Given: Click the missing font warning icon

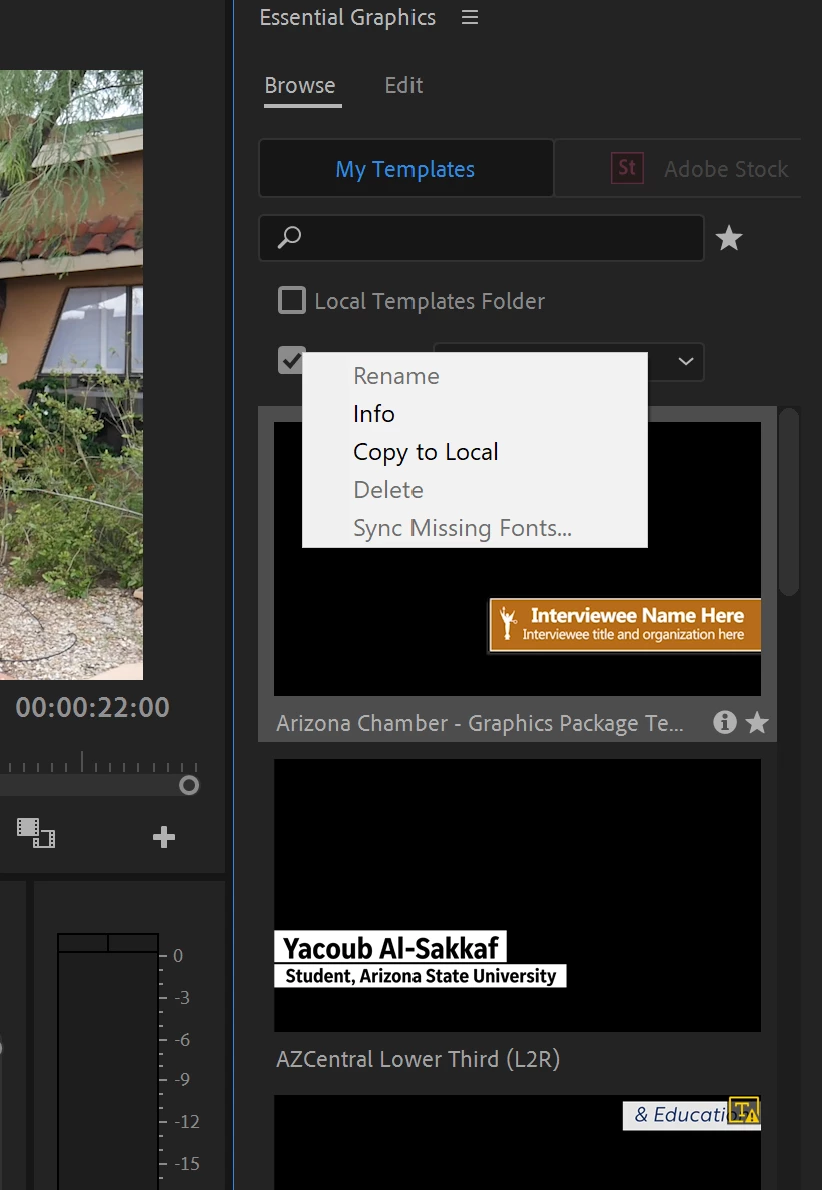Looking at the screenshot, I should pos(744,1110).
